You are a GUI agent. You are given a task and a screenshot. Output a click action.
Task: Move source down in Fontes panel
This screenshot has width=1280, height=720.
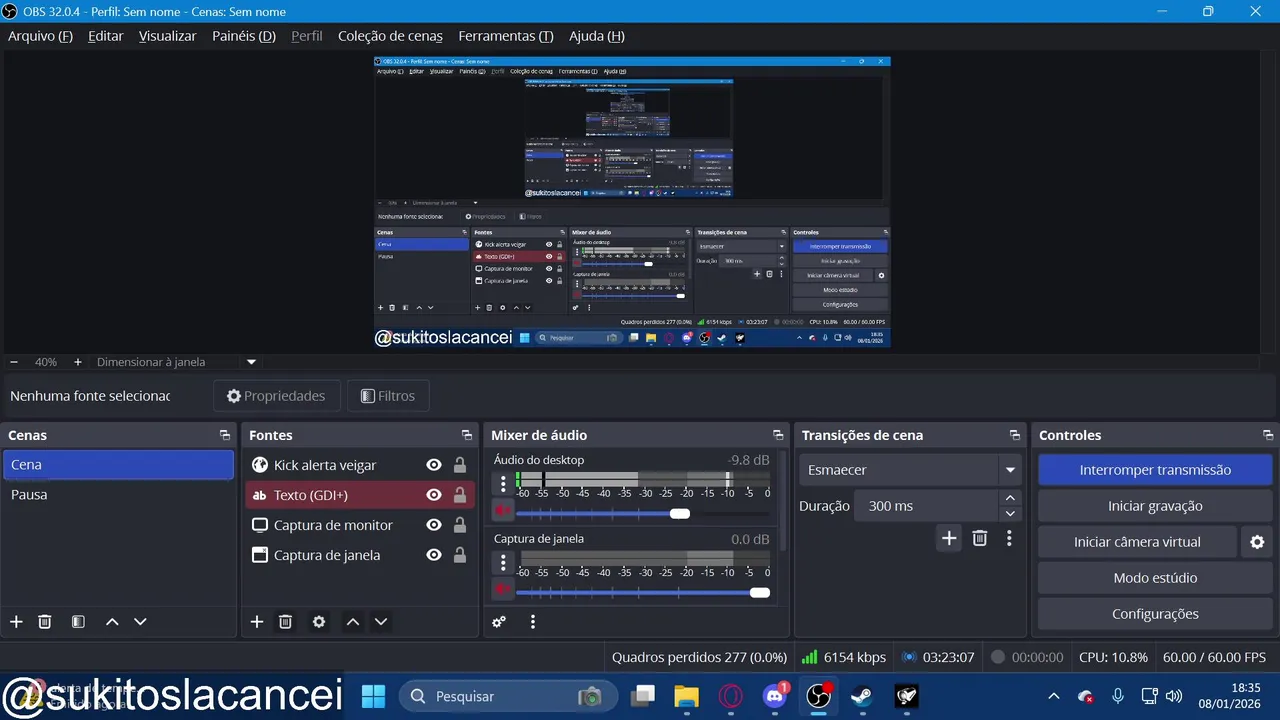pos(381,622)
